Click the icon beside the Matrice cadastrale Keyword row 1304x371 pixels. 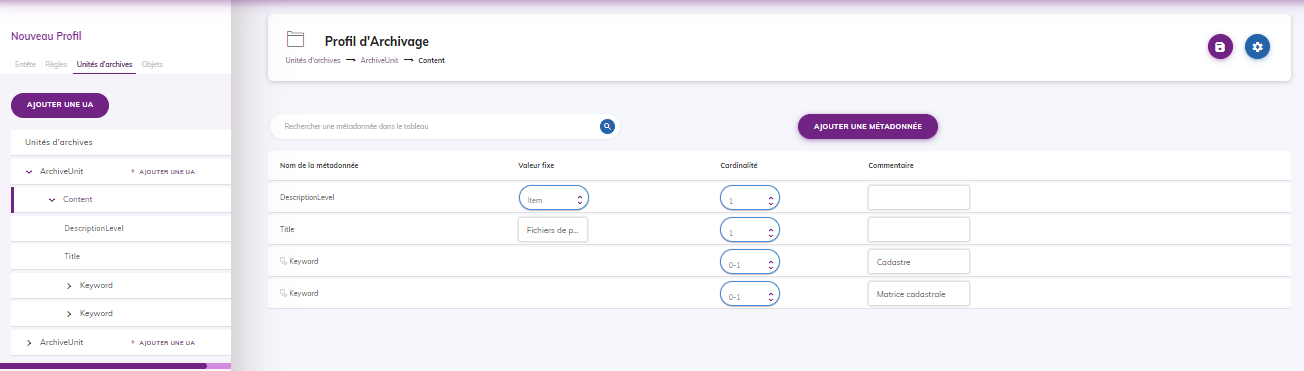click(283, 293)
